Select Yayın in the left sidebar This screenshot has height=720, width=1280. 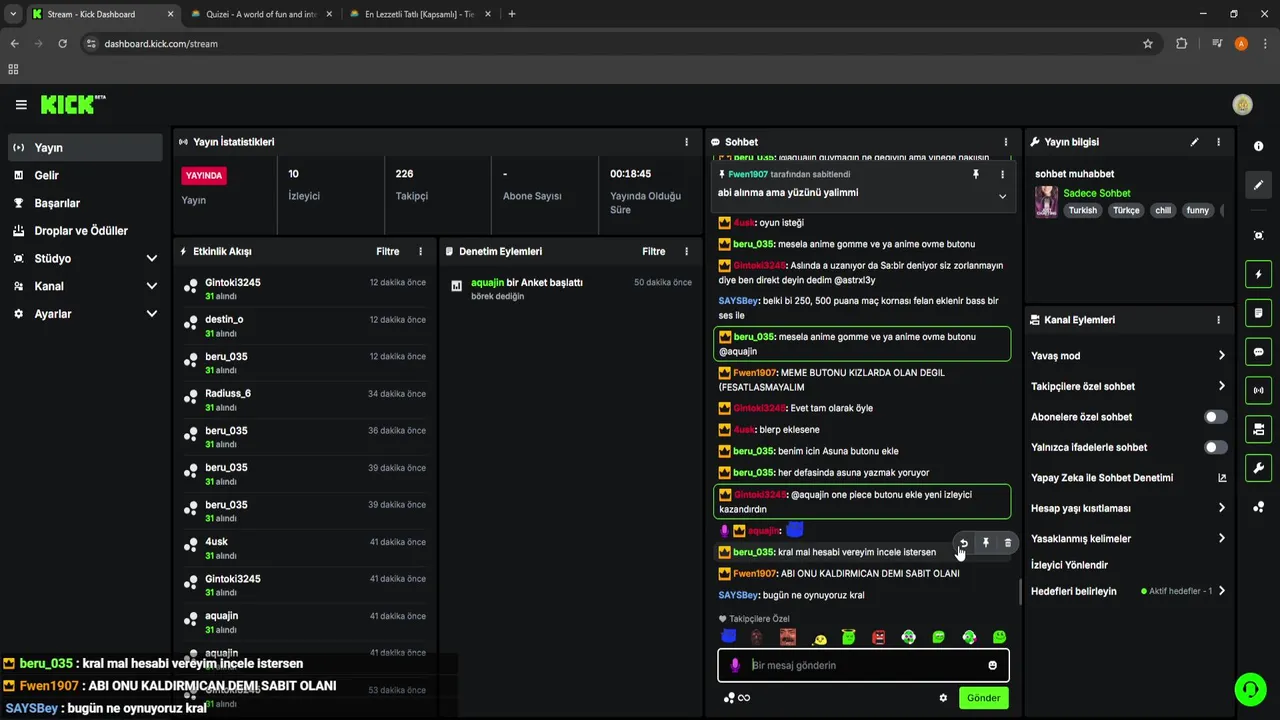pyautogui.click(x=85, y=148)
